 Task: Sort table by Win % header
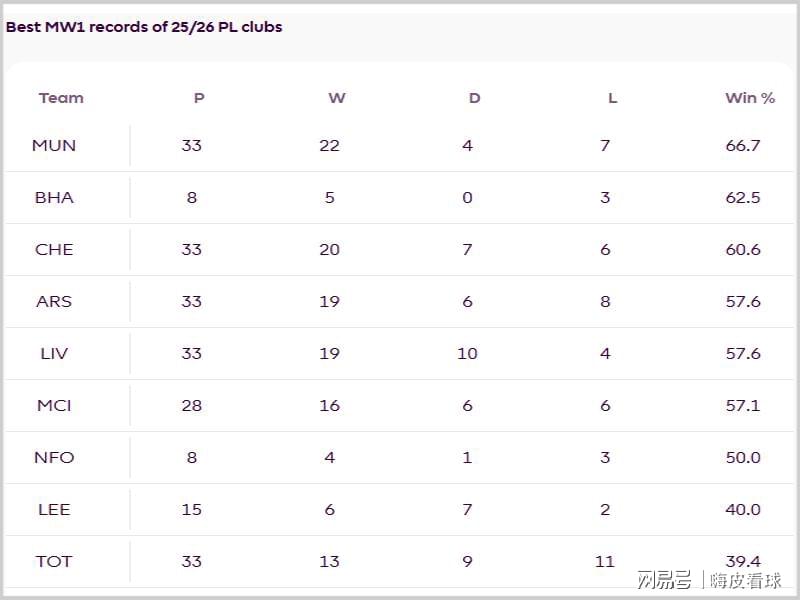750,98
